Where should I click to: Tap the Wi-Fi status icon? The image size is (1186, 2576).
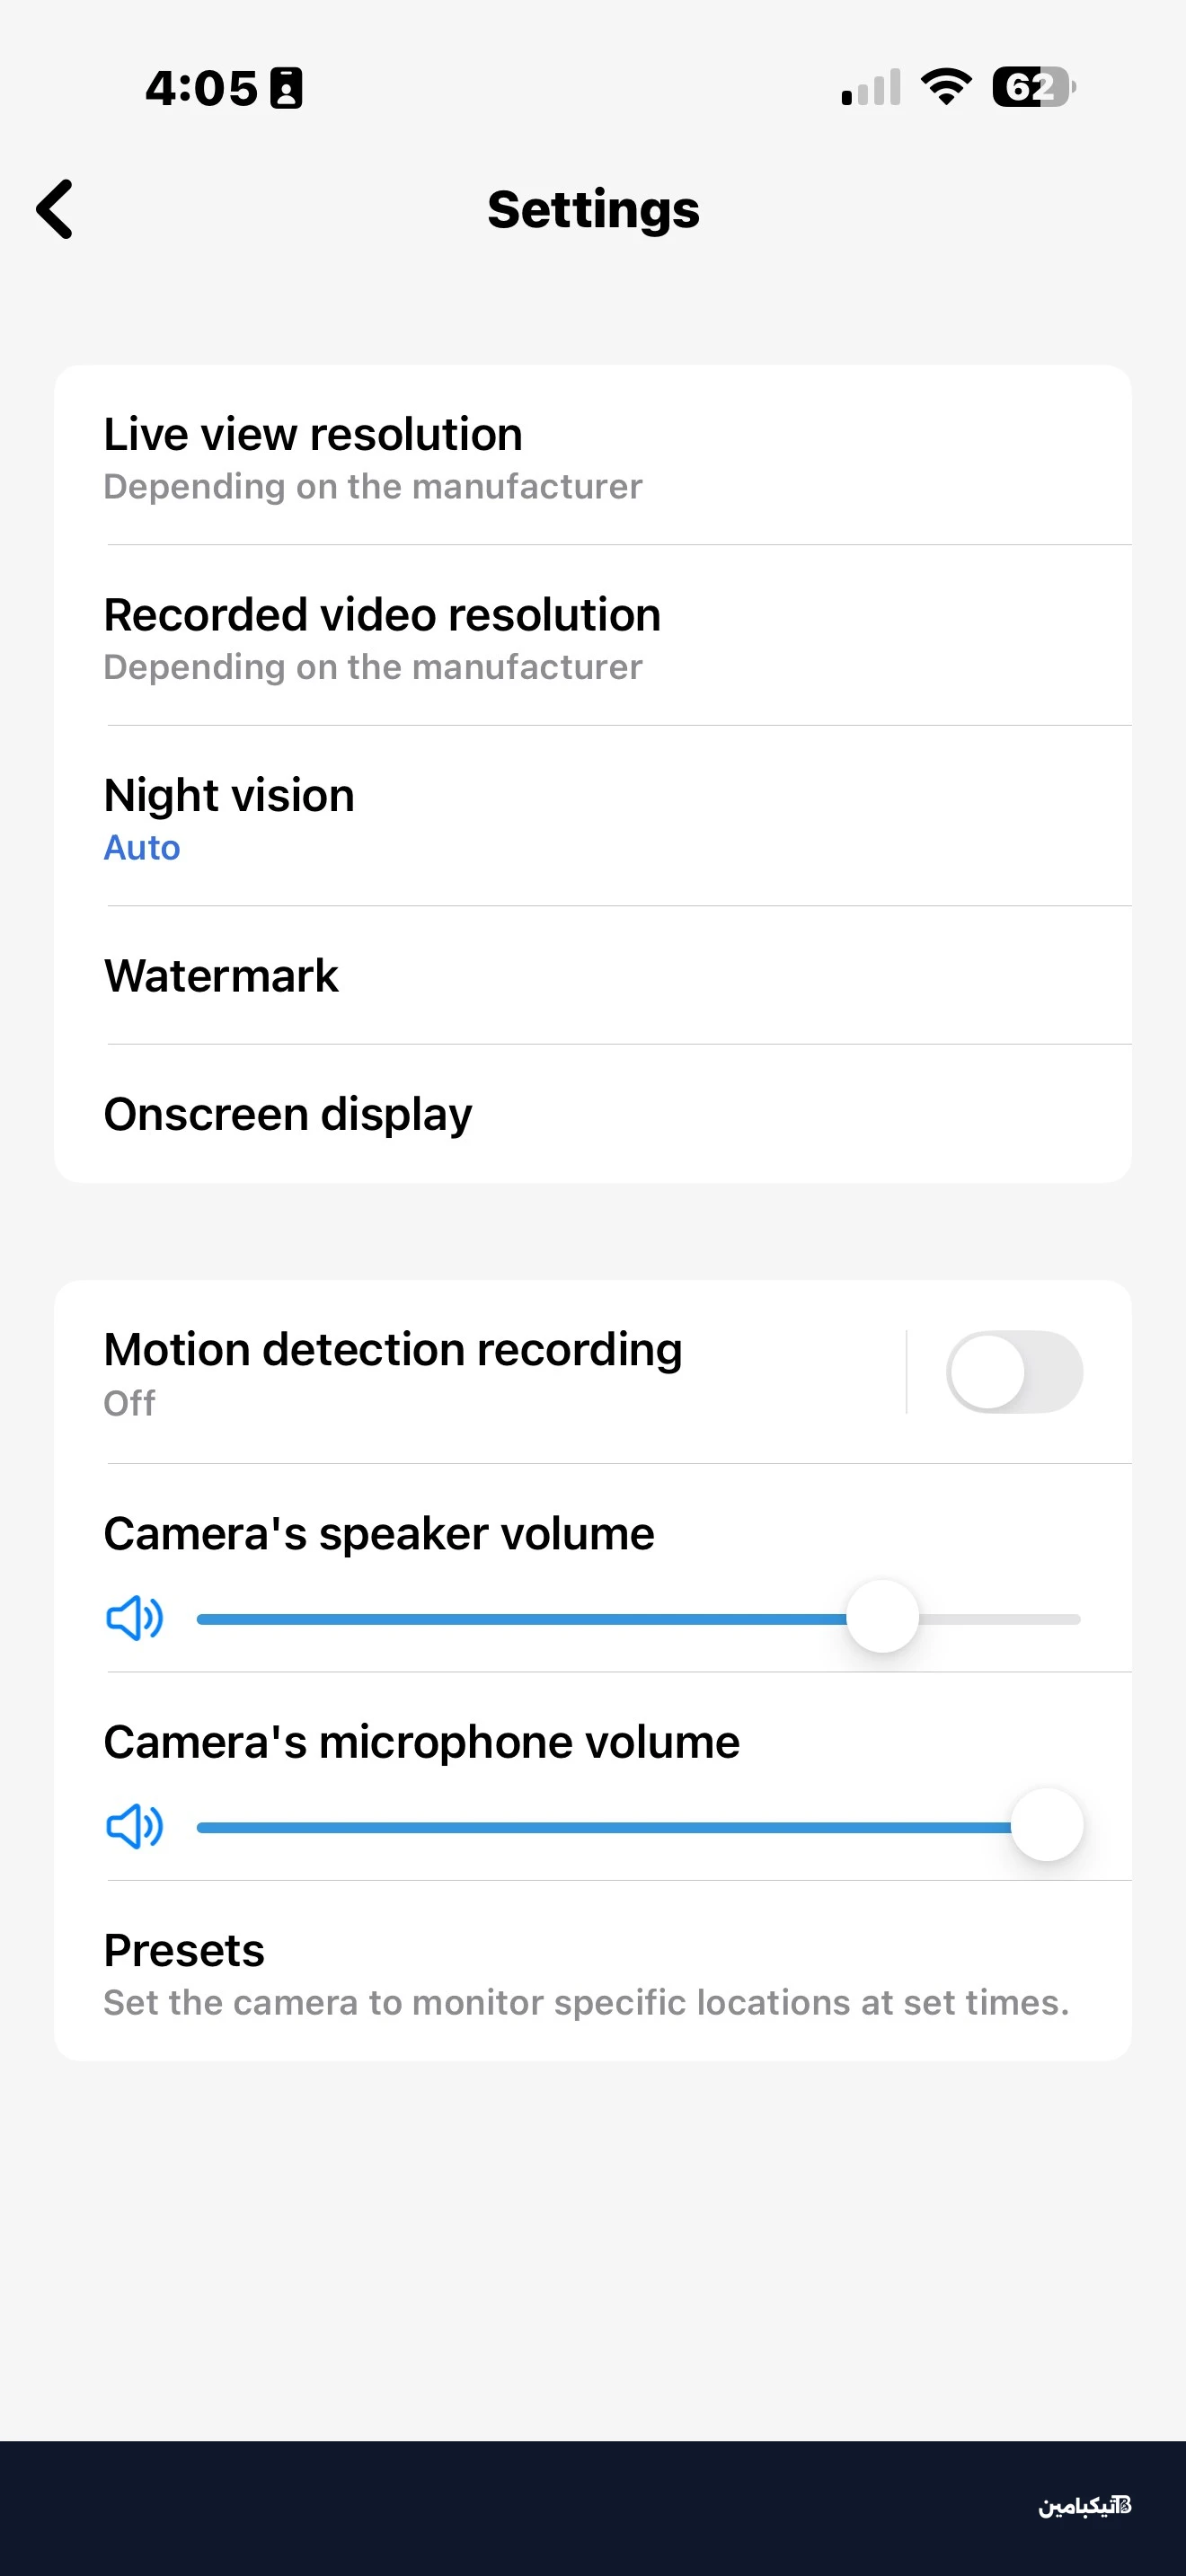tap(946, 87)
